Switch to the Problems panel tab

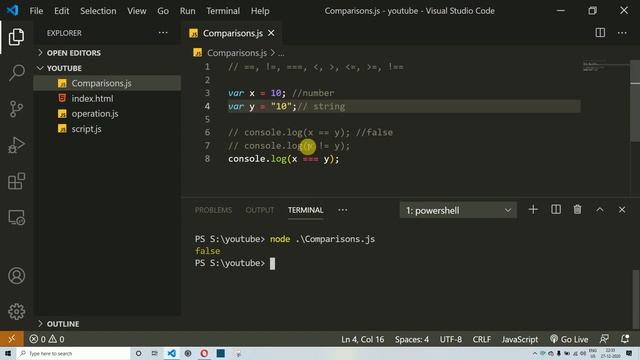(213, 210)
